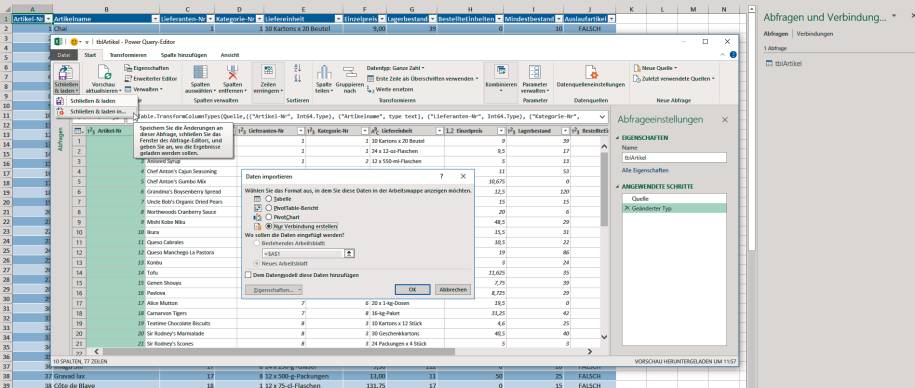915x388 pixels.
Task: Switch to Verbindungen tab in Excel pane
Action: [815, 34]
